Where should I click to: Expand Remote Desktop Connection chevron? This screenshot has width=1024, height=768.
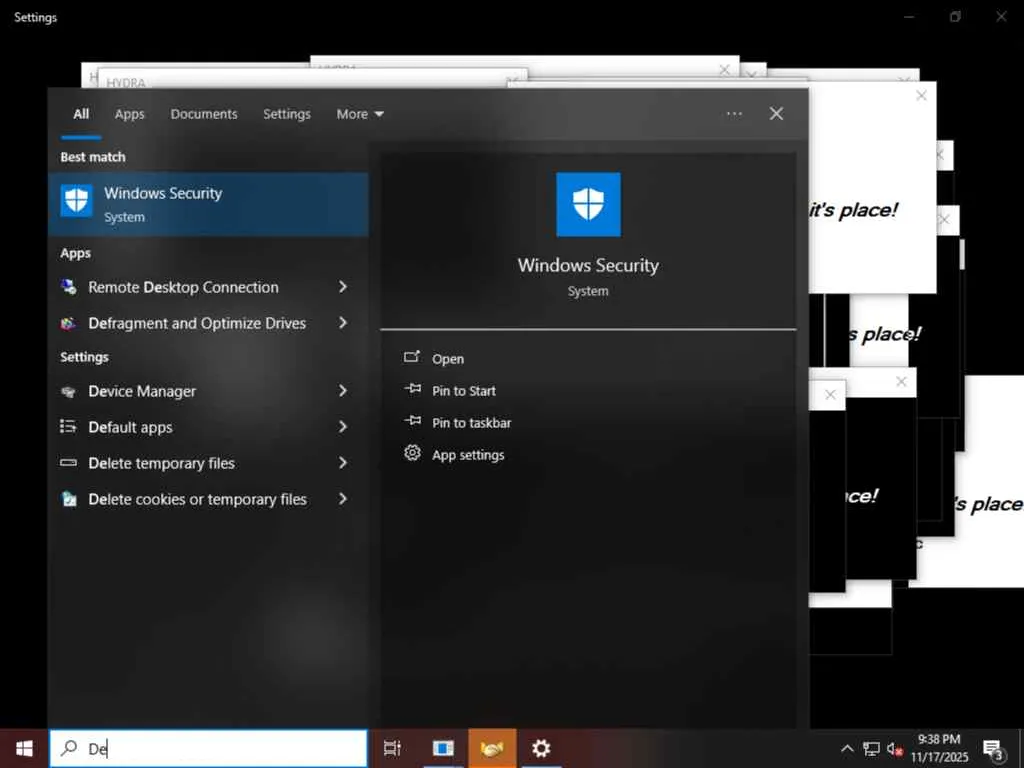pyautogui.click(x=343, y=287)
